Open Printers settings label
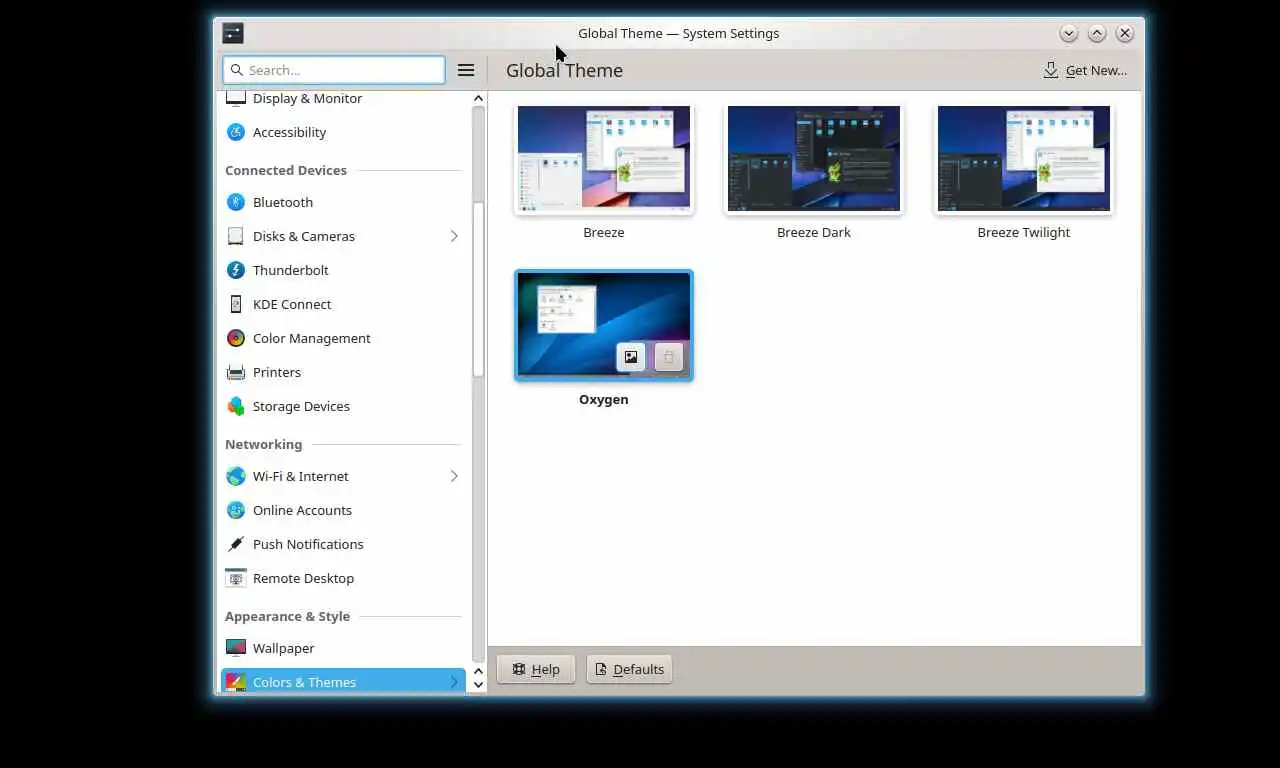The width and height of the screenshot is (1280, 768). [x=277, y=372]
